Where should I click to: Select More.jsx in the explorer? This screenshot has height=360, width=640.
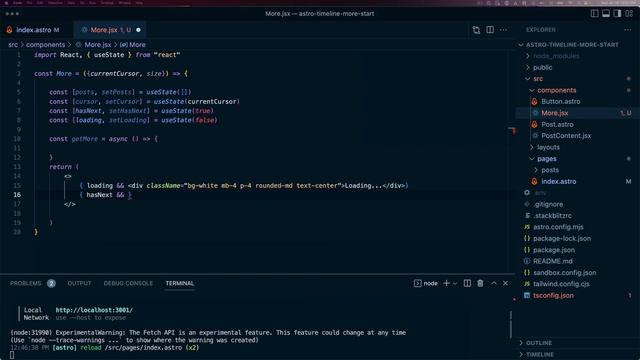coord(554,113)
